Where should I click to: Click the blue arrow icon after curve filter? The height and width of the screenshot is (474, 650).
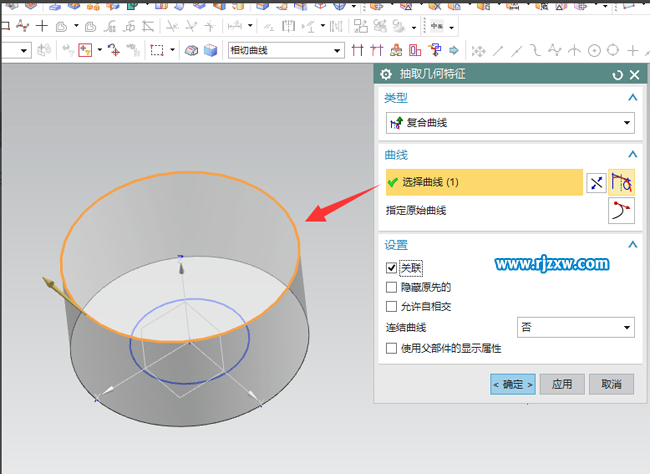453,50
